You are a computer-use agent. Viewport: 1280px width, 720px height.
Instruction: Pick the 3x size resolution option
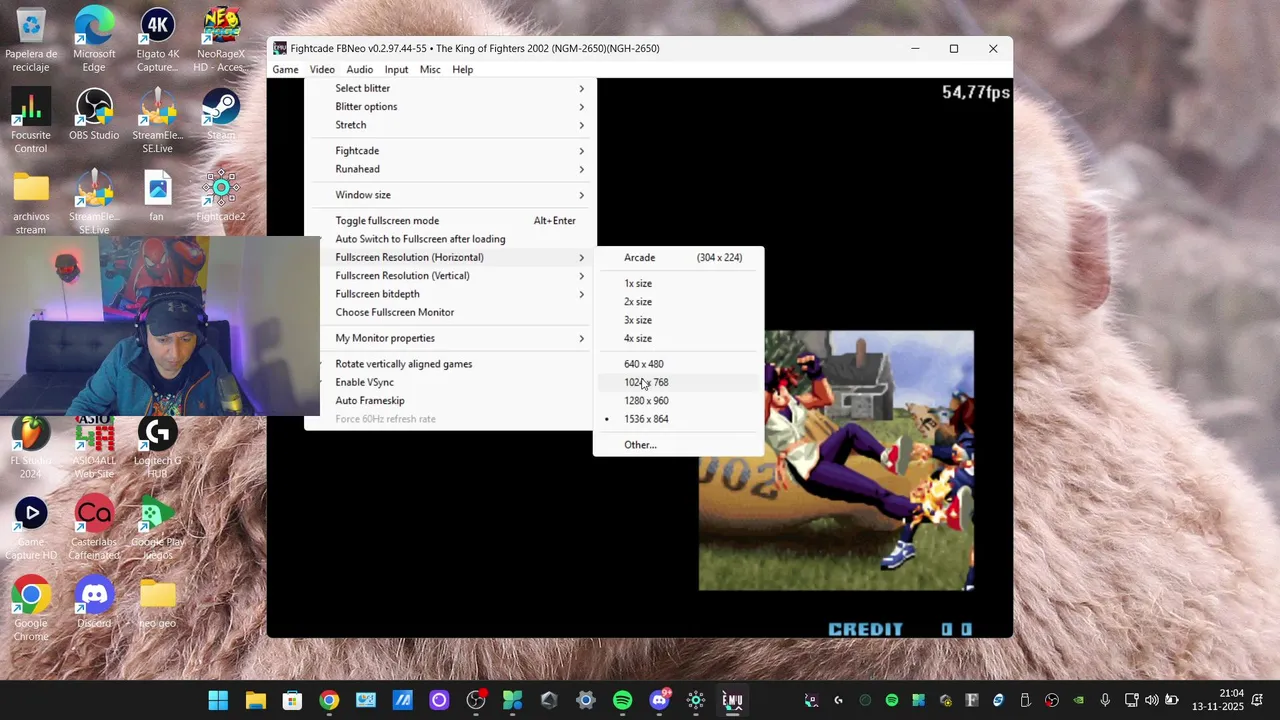coord(679,320)
